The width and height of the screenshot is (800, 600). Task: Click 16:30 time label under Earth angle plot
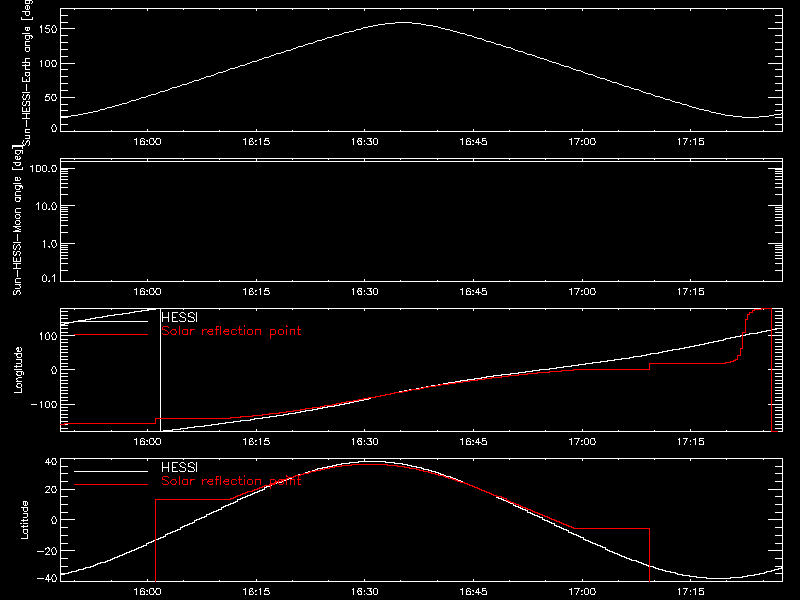365,142
